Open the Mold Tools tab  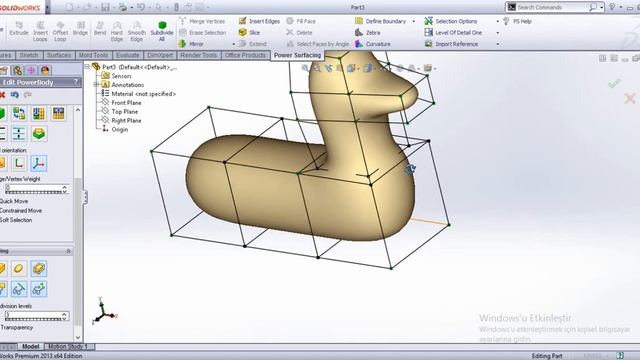coord(93,55)
